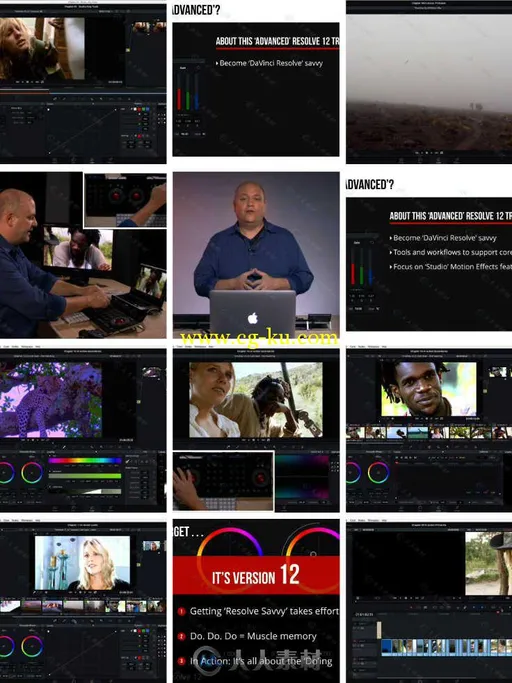This screenshot has width=512, height=683.
Task: Open the Edit page icon in leopard screenshot
Action: (x=73, y=508)
